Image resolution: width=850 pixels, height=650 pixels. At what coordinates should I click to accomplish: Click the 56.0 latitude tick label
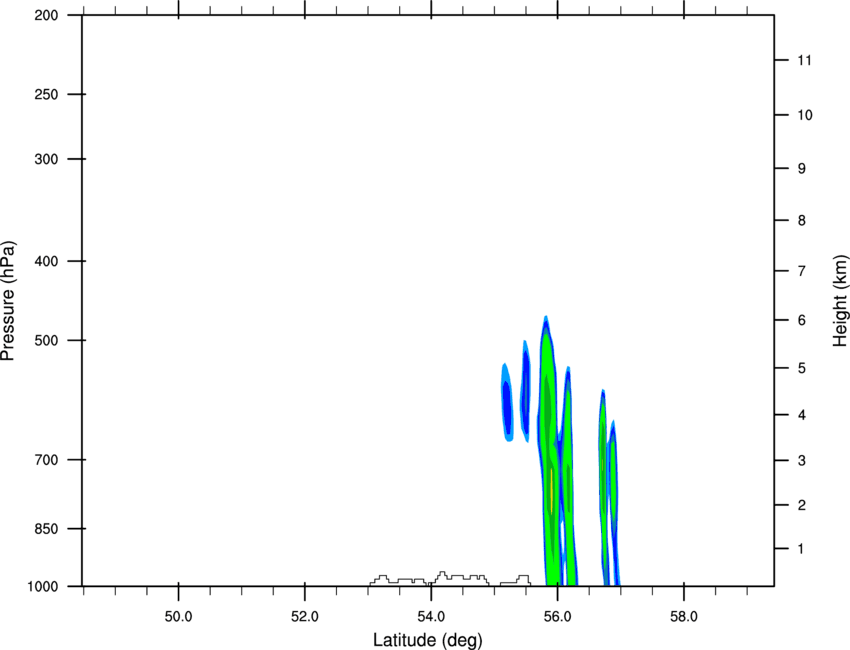pos(557,617)
